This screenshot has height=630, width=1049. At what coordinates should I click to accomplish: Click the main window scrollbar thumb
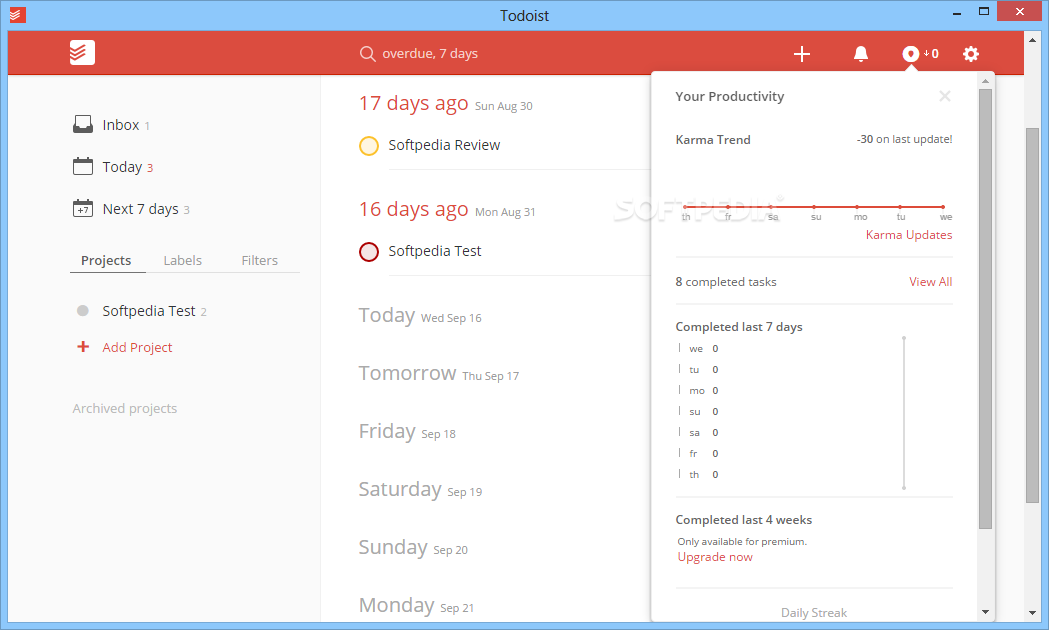(1032, 315)
